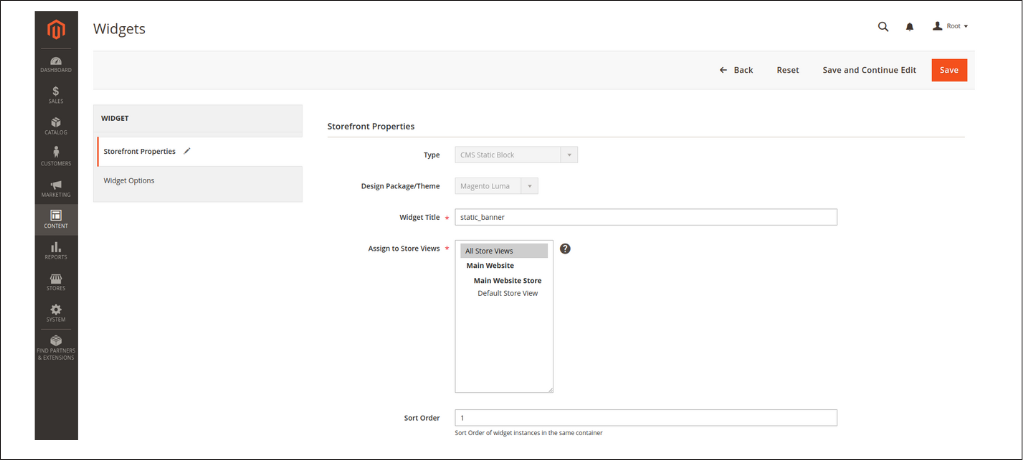Open the notifications bell
This screenshot has height=460, width=1024.
pos(910,27)
